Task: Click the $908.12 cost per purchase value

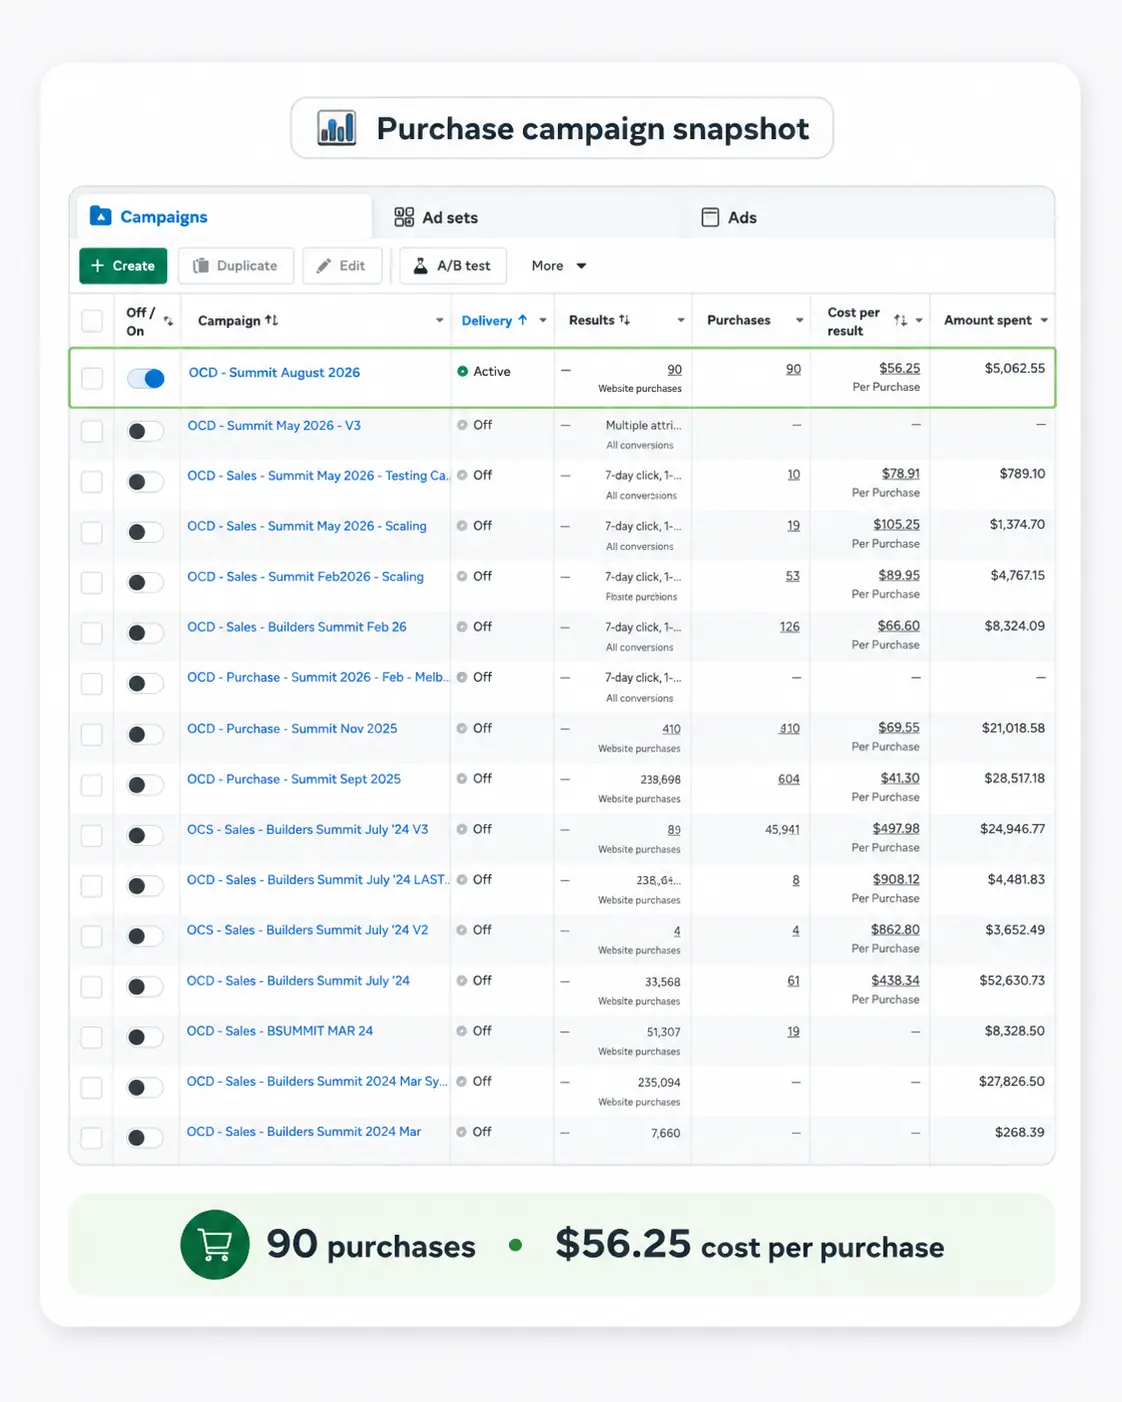Action: click(895, 879)
